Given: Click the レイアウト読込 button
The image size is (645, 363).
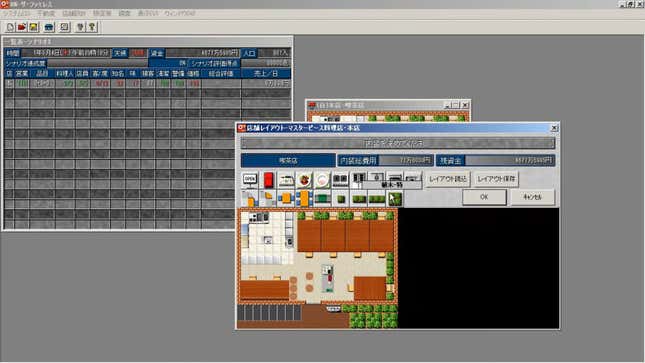Looking at the screenshot, I should pos(448,179).
